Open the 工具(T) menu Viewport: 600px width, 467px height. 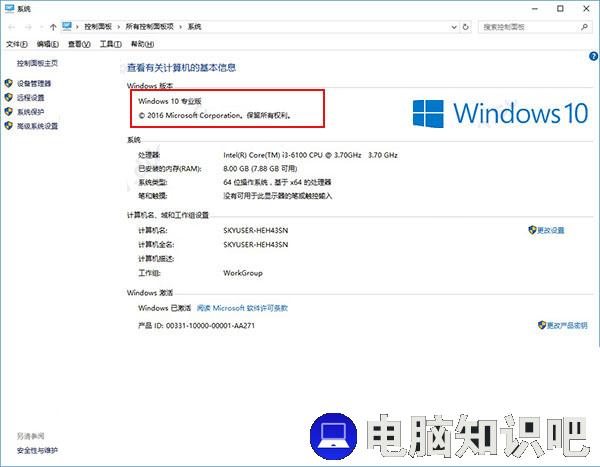click(111, 44)
